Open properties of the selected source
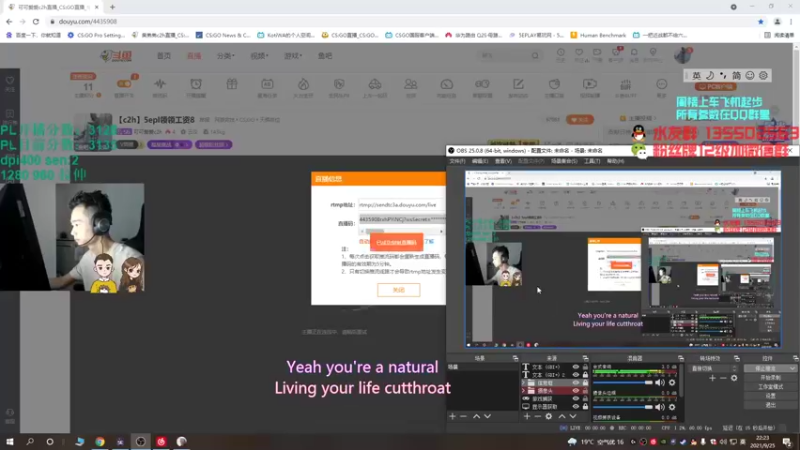The width and height of the screenshot is (800, 450). click(548, 416)
